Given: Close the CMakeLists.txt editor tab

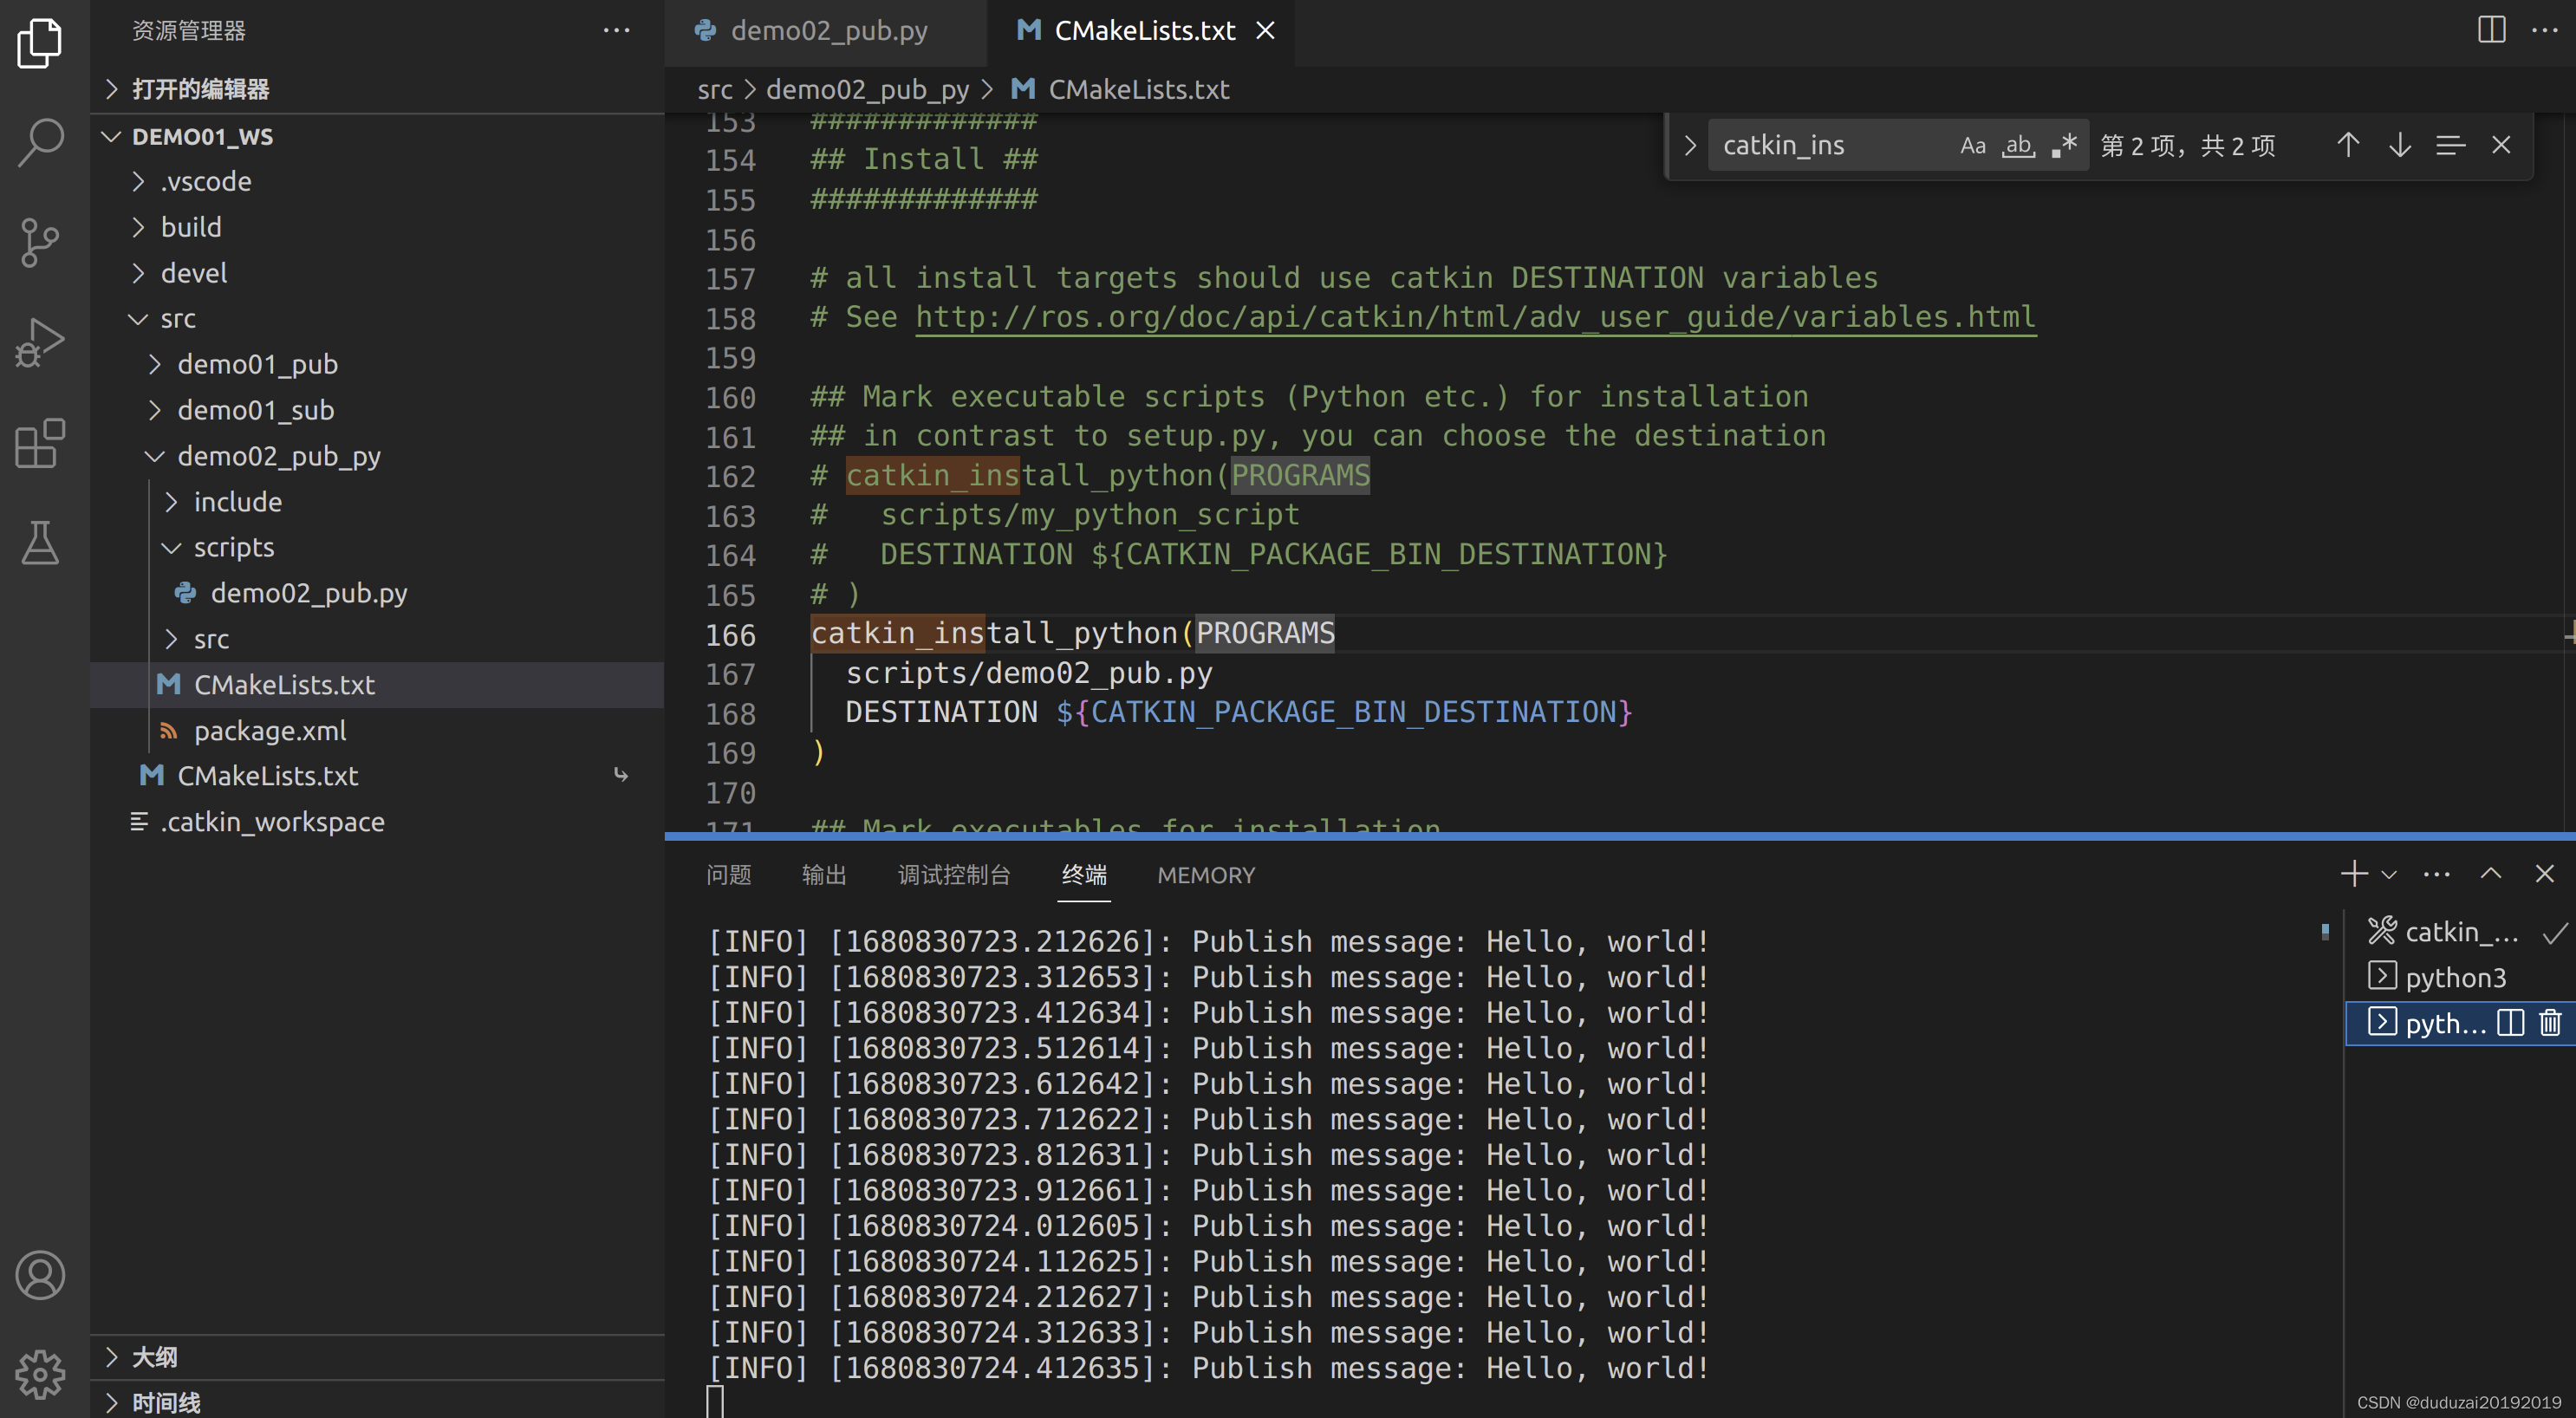Looking at the screenshot, I should pos(1265,31).
